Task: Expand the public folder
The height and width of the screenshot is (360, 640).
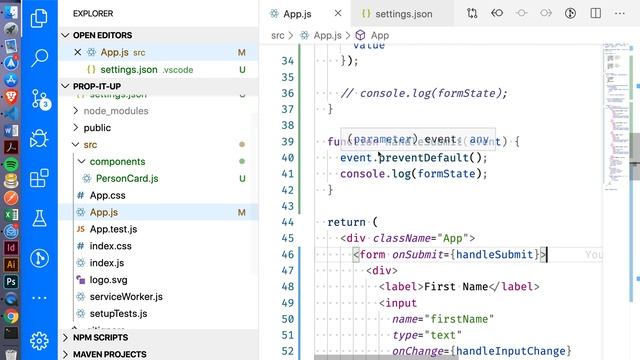Action: pyautogui.click(x=97, y=128)
